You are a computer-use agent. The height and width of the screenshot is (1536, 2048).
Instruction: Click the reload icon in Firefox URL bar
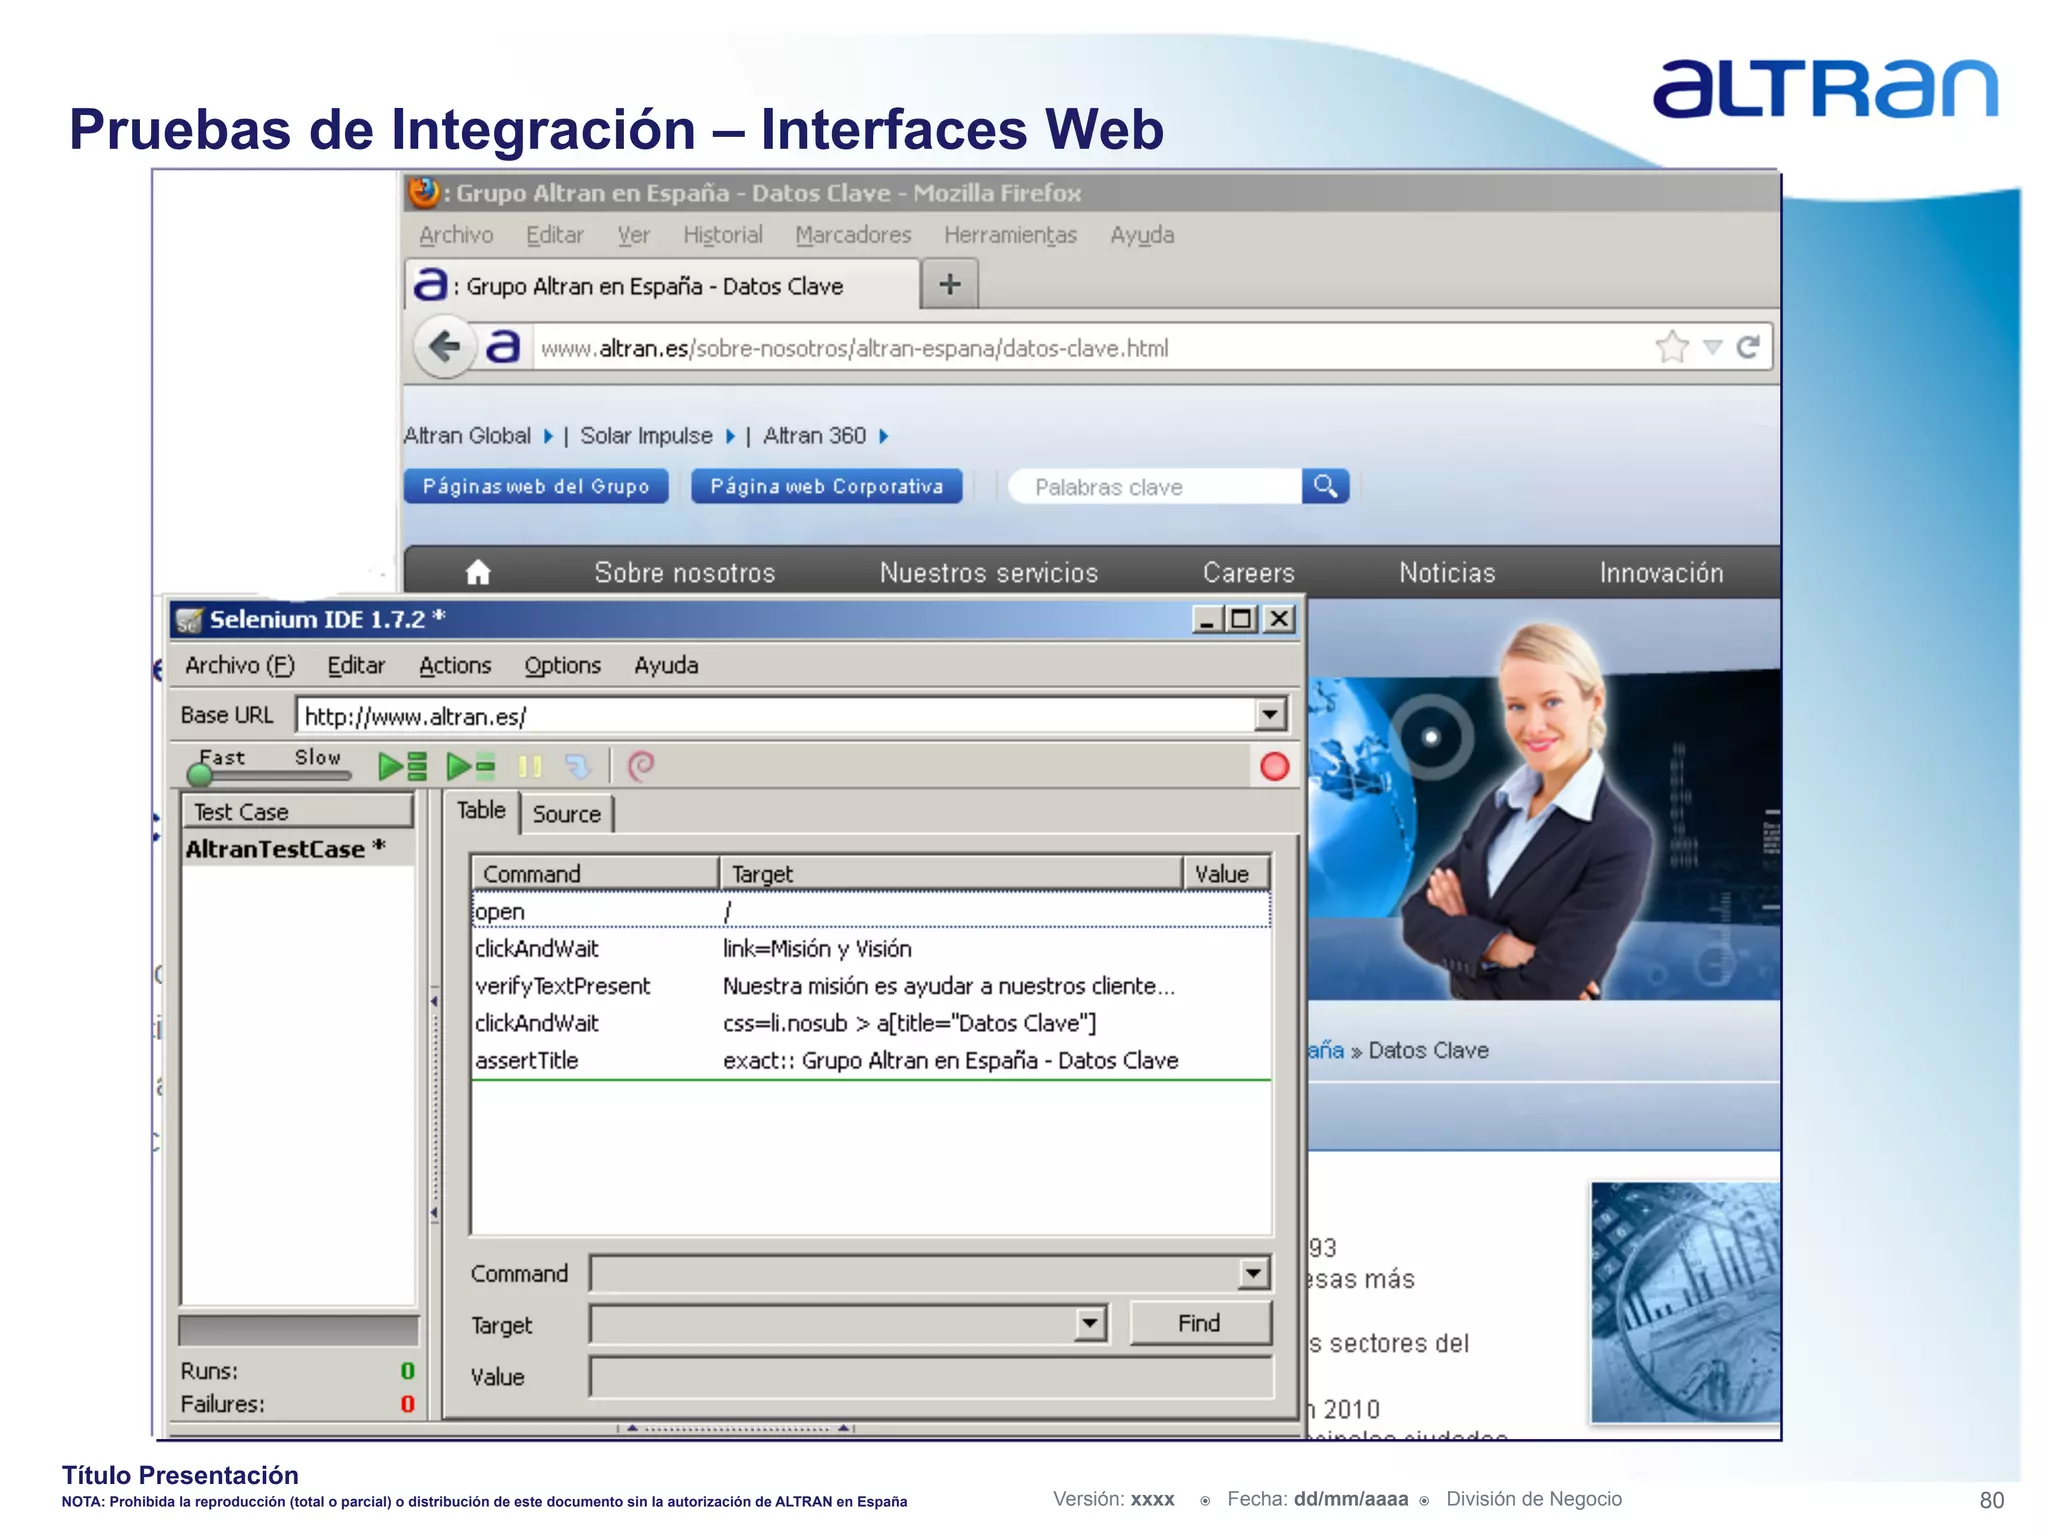pyautogui.click(x=1748, y=347)
